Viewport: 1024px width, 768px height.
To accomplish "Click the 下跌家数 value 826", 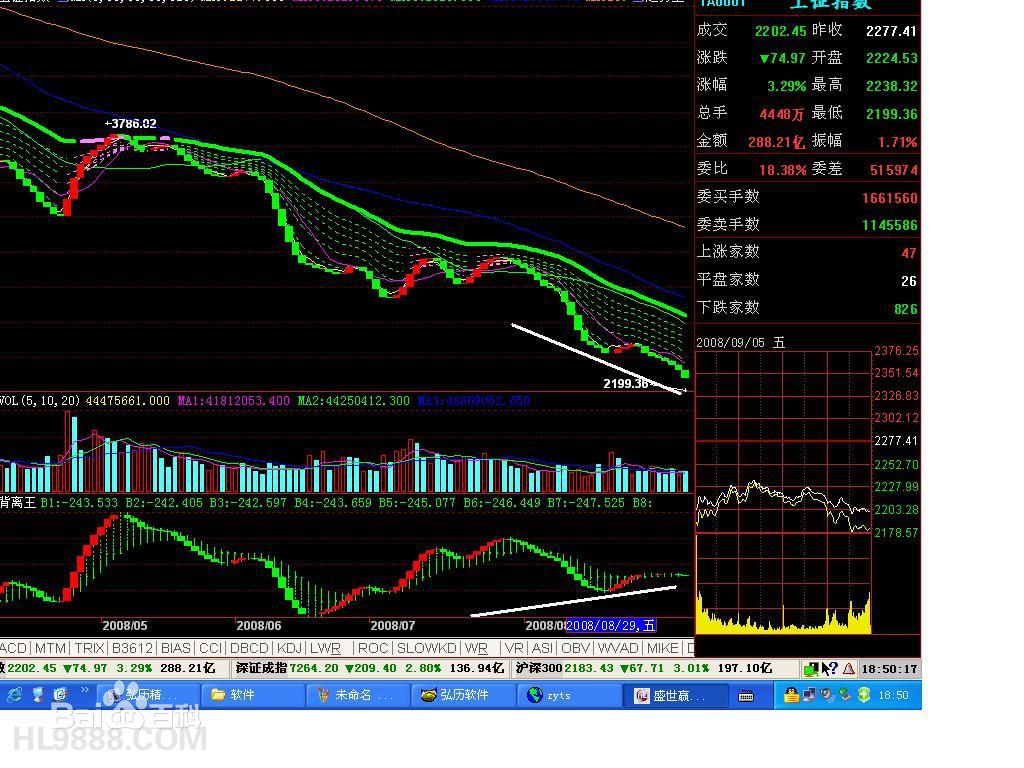I will [906, 309].
